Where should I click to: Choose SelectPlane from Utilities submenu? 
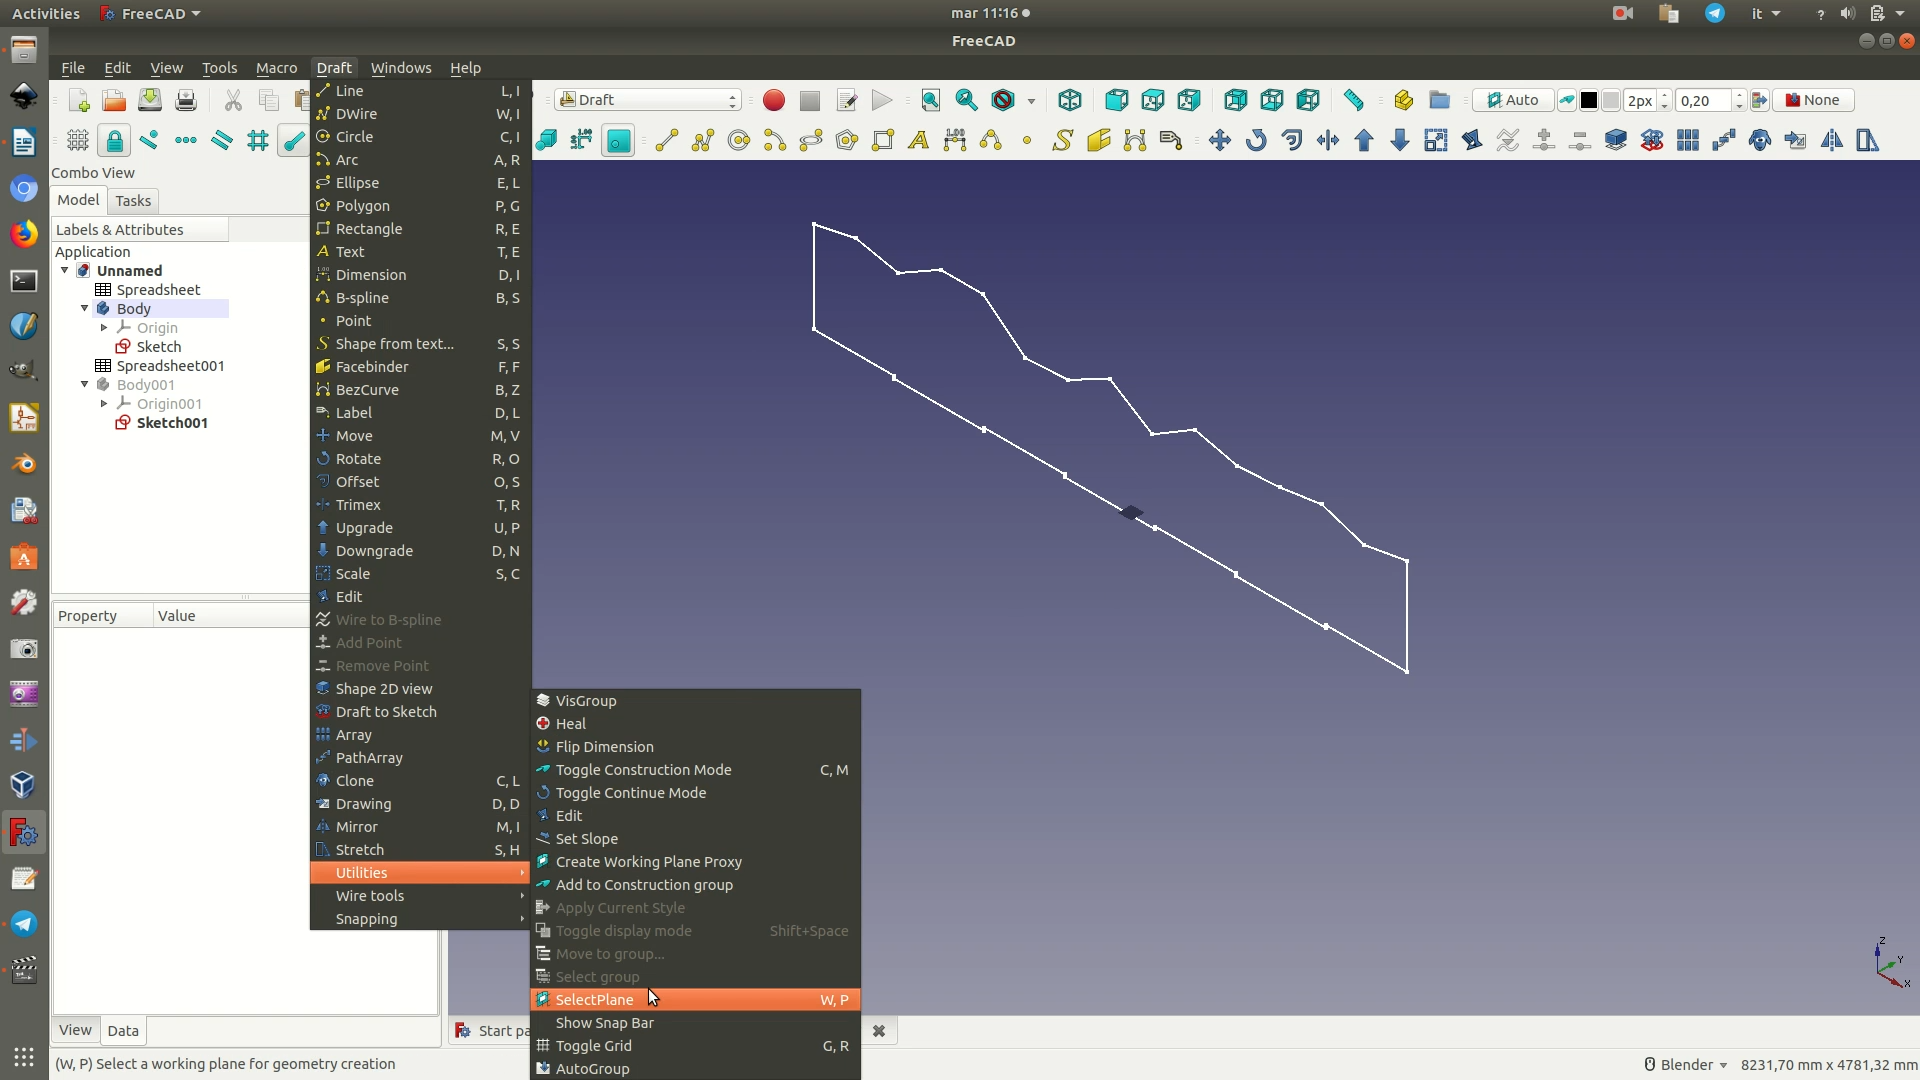pyautogui.click(x=695, y=1000)
